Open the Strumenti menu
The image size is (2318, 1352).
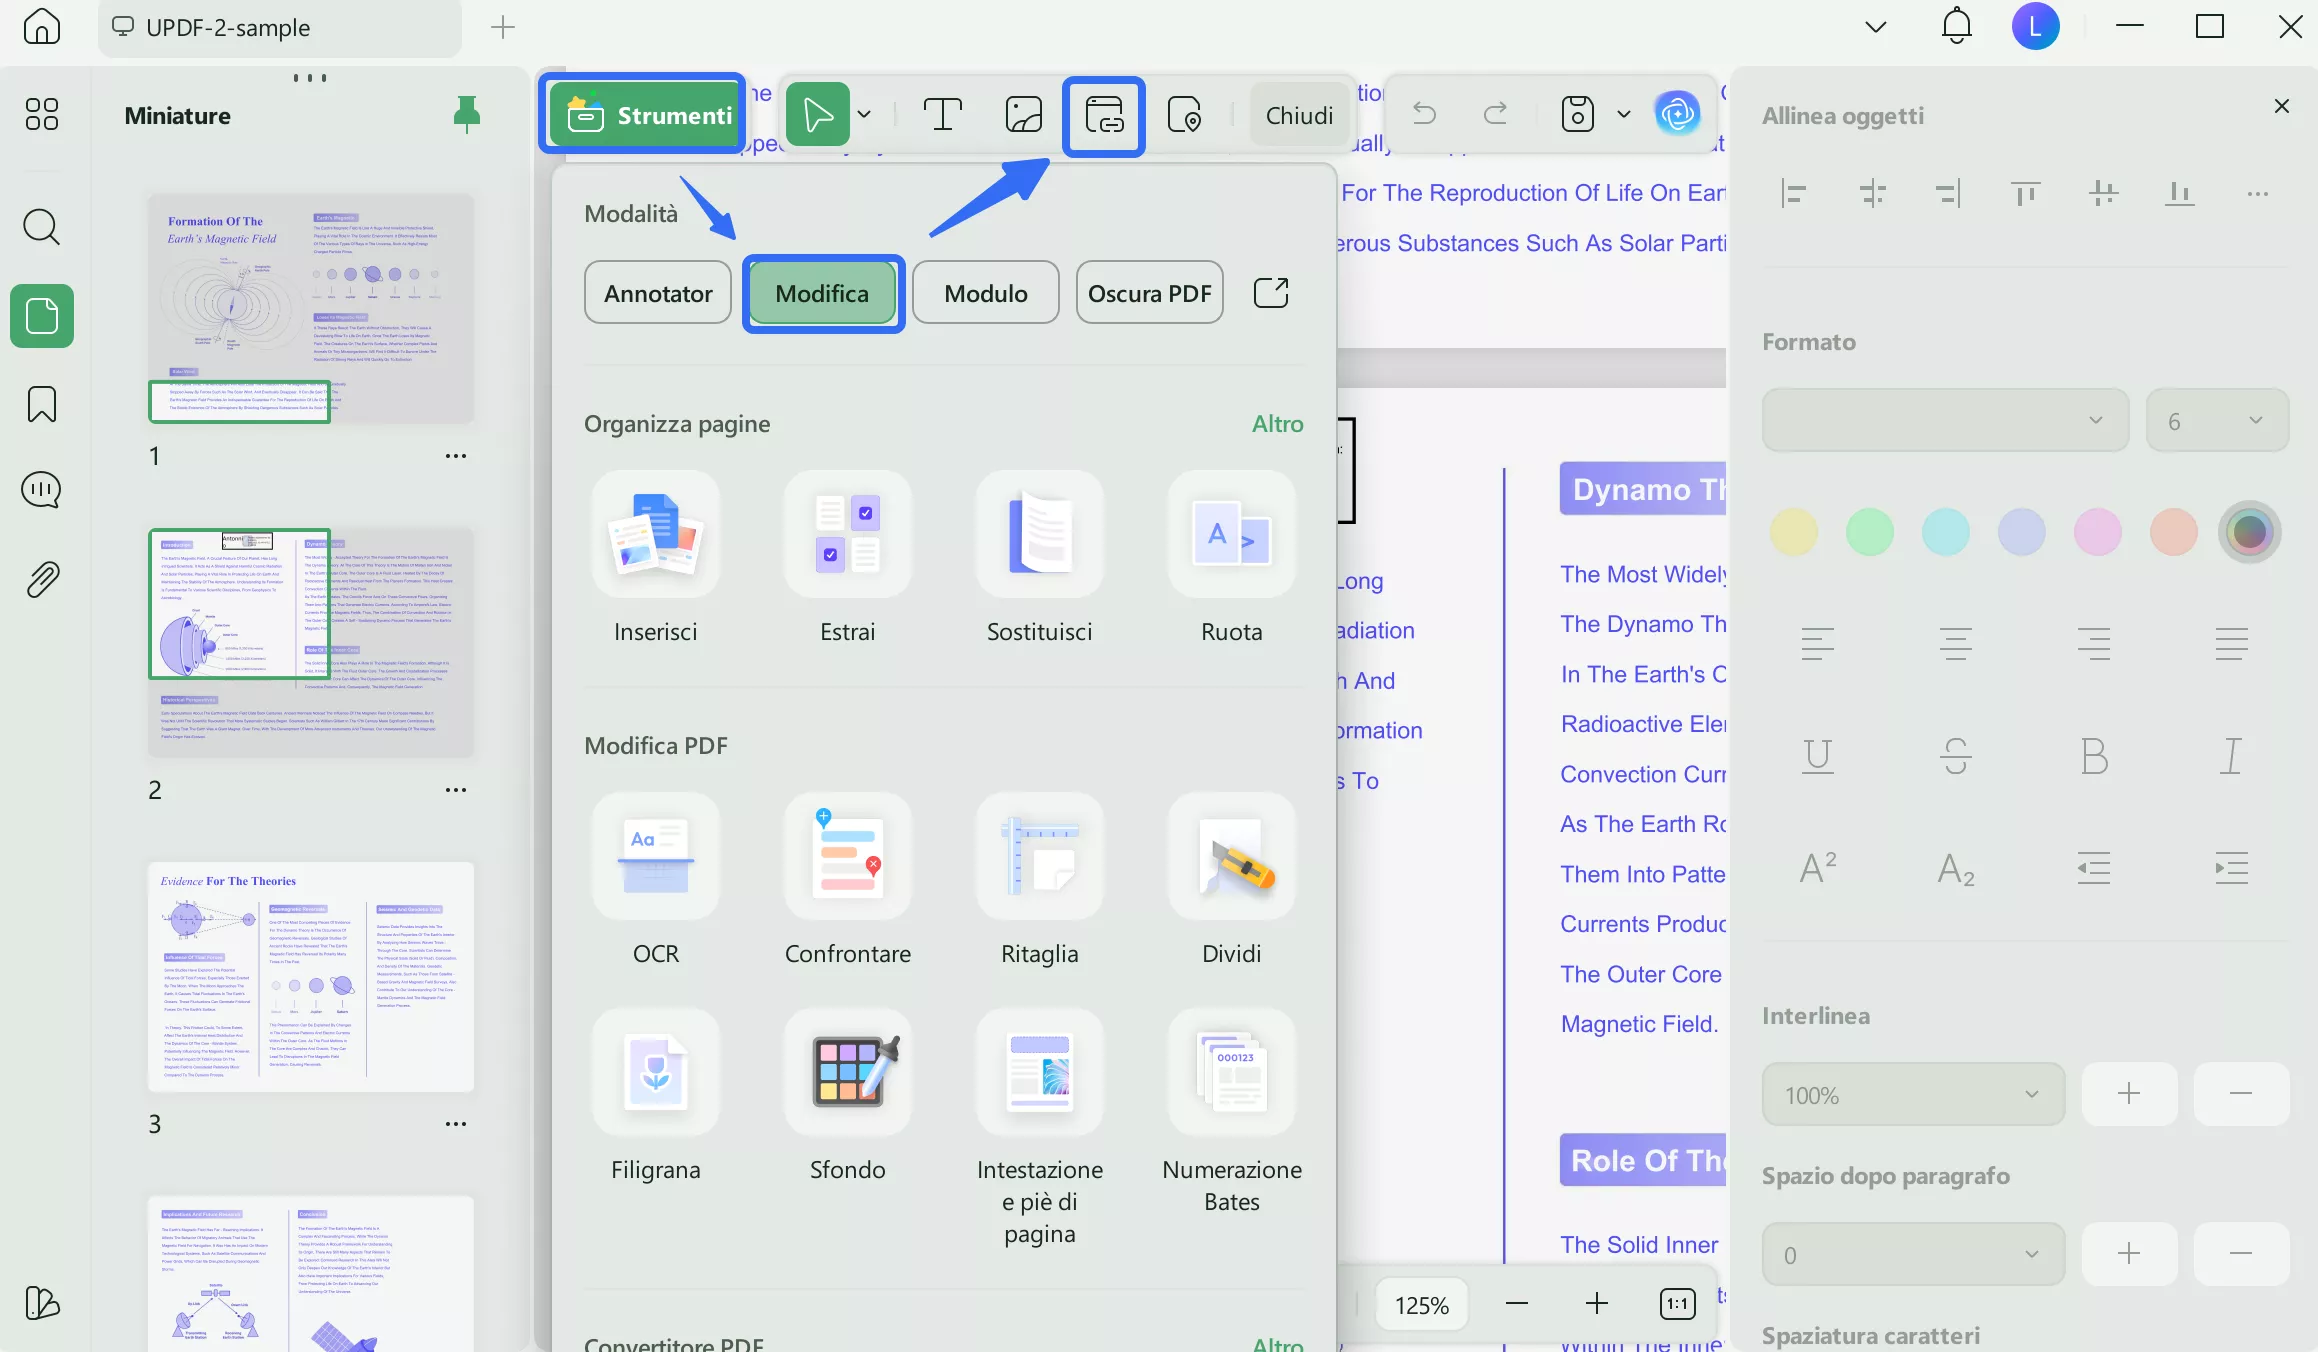[x=641, y=113]
